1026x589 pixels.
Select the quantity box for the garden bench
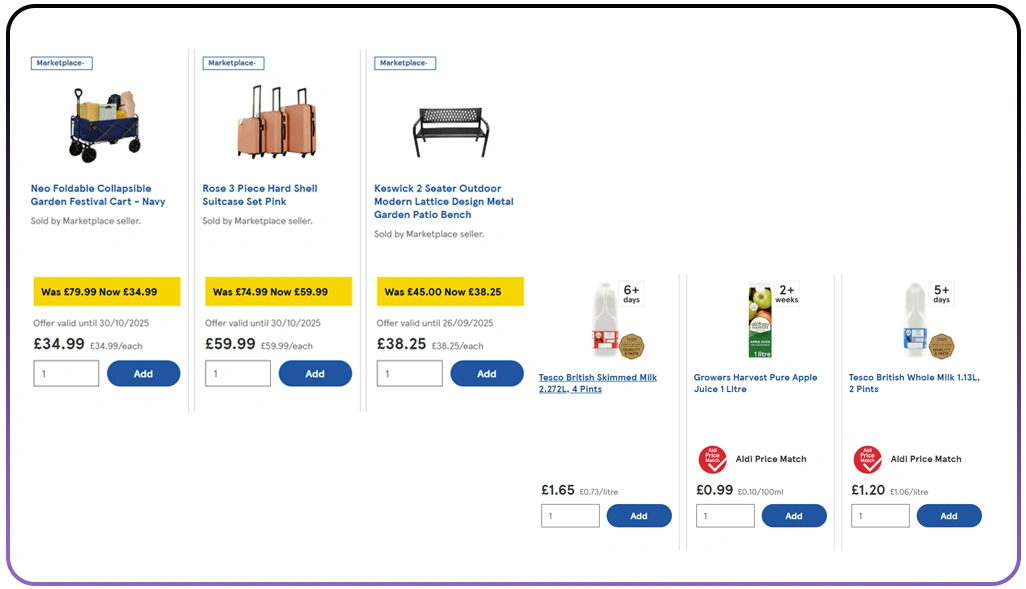pos(409,374)
